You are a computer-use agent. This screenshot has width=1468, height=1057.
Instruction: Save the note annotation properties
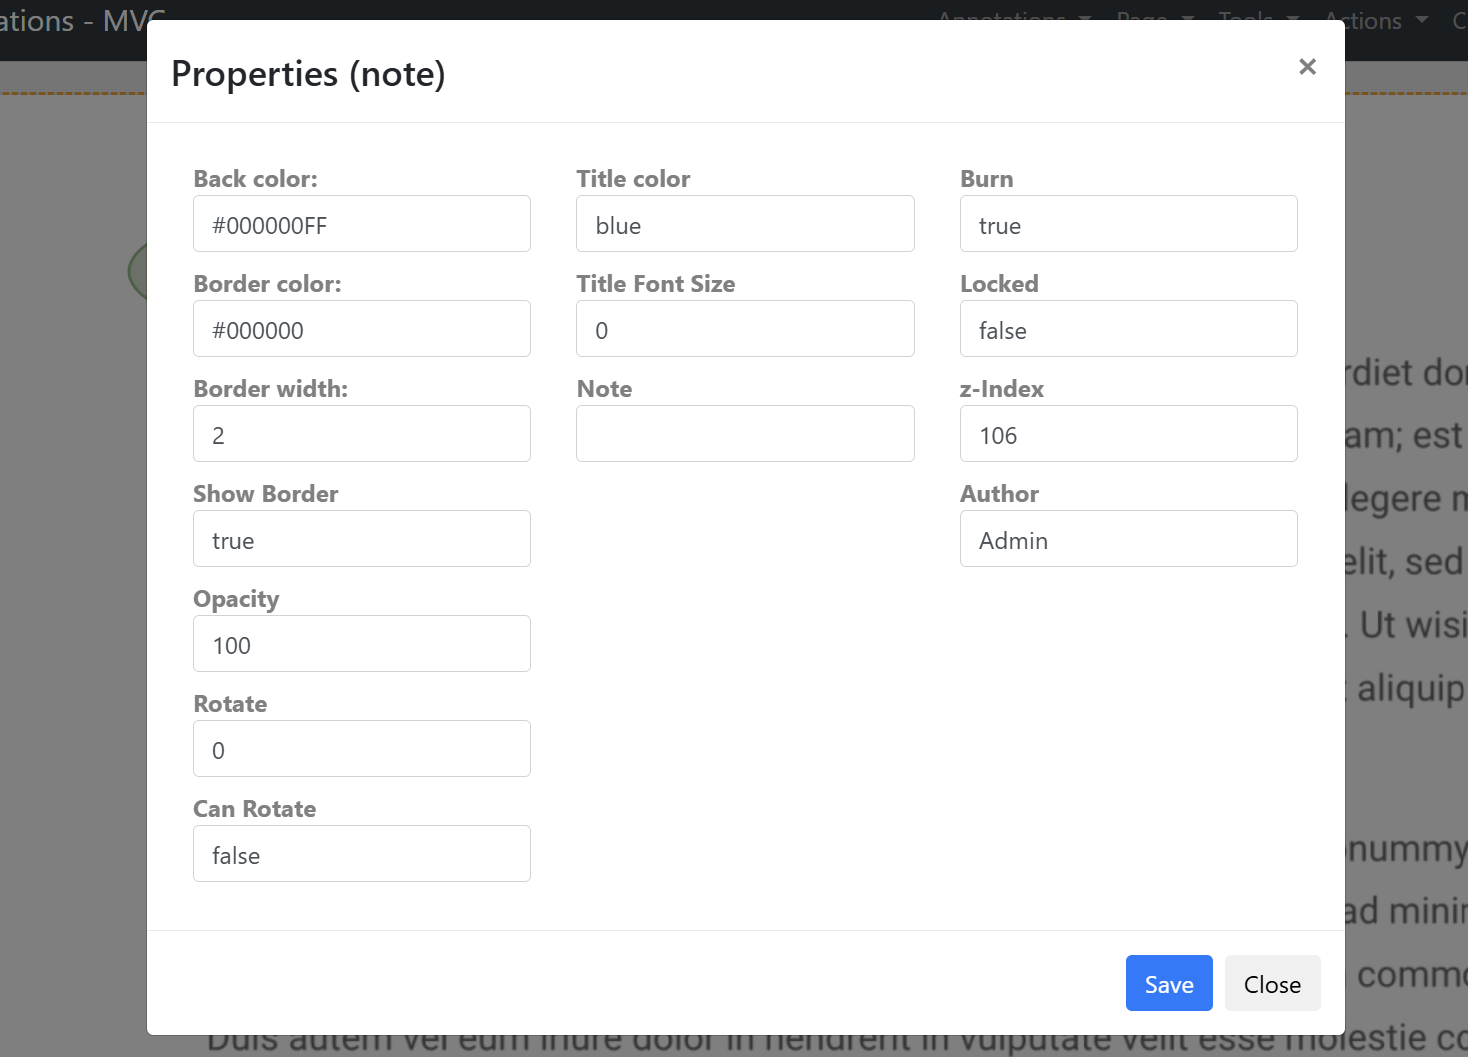pos(1168,983)
